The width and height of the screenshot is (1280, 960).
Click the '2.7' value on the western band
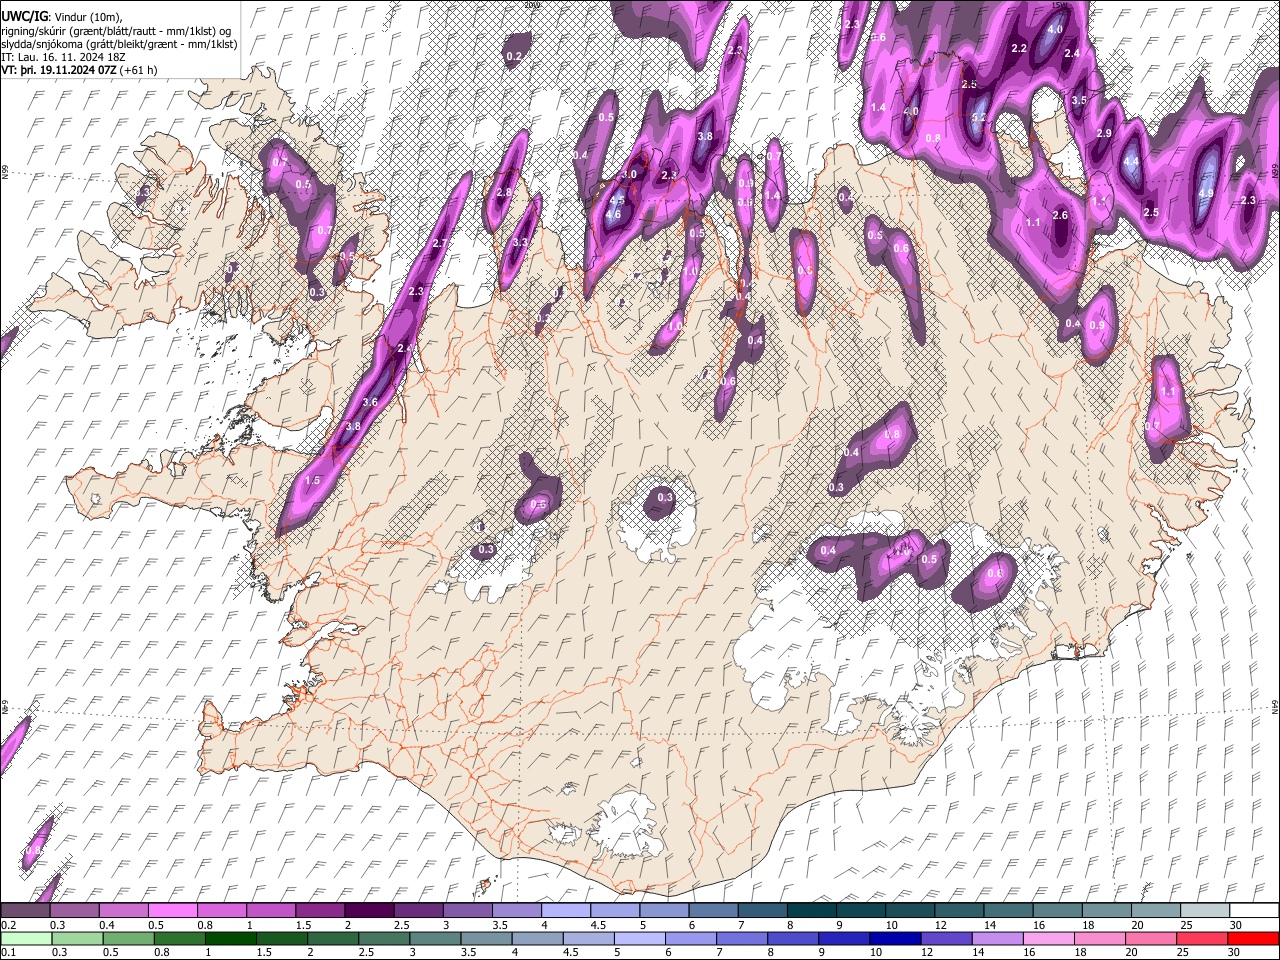click(439, 244)
